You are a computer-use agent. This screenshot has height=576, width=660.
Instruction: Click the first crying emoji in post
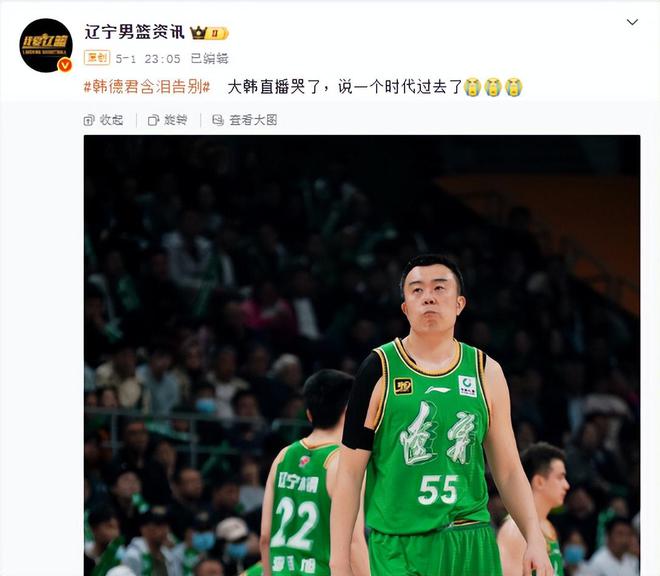[x=472, y=87]
